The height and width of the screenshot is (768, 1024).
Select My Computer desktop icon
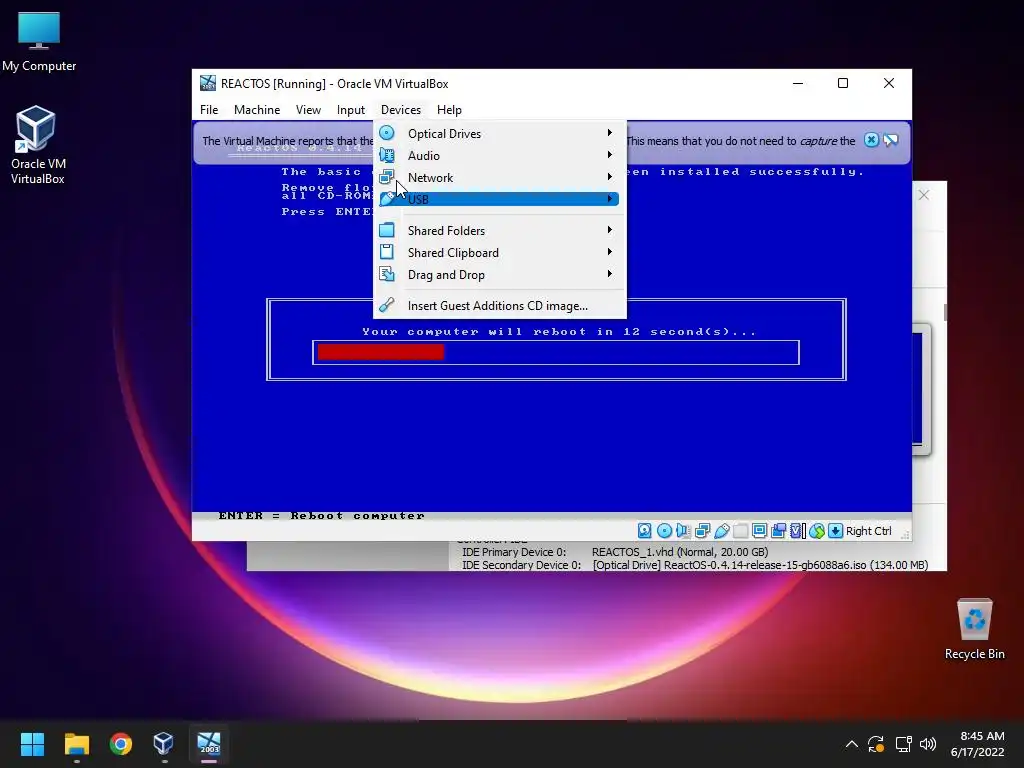pyautogui.click(x=39, y=40)
